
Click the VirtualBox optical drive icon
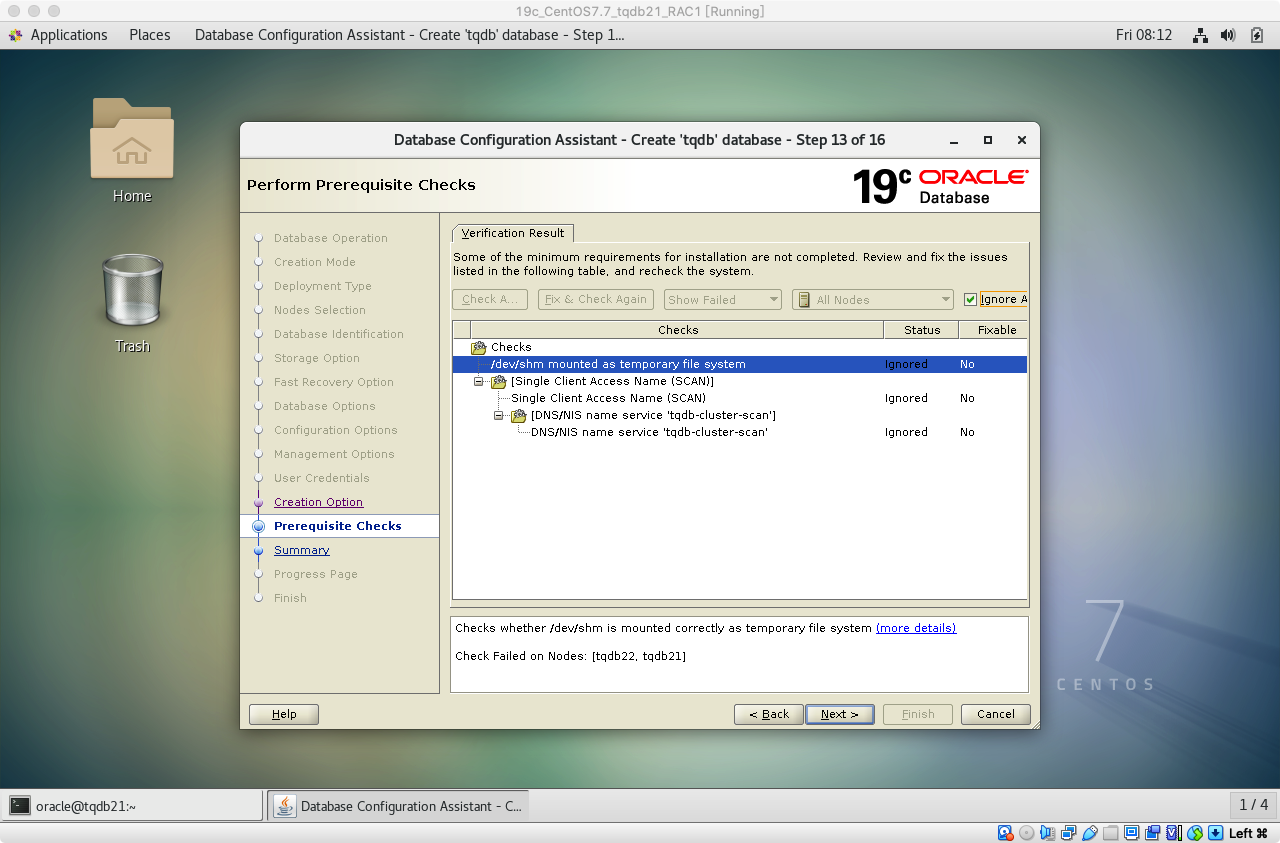[x=1026, y=833]
